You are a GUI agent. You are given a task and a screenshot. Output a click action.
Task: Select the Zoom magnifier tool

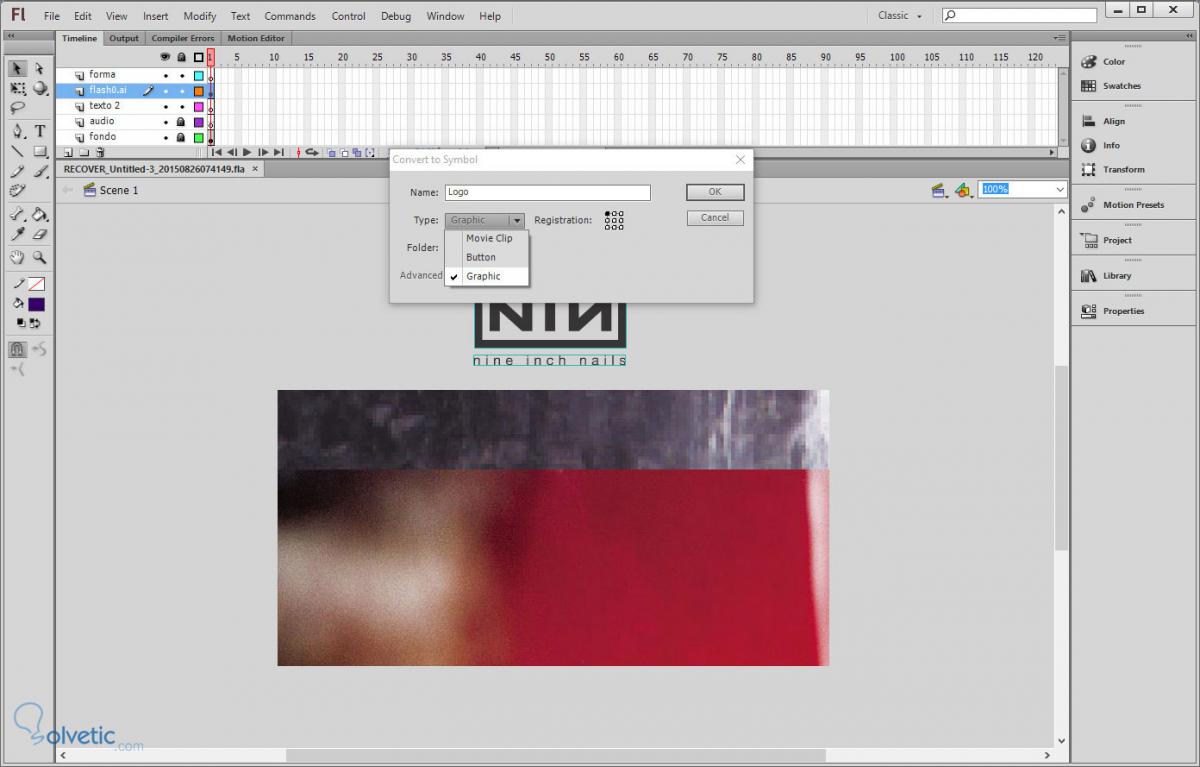tap(39, 257)
